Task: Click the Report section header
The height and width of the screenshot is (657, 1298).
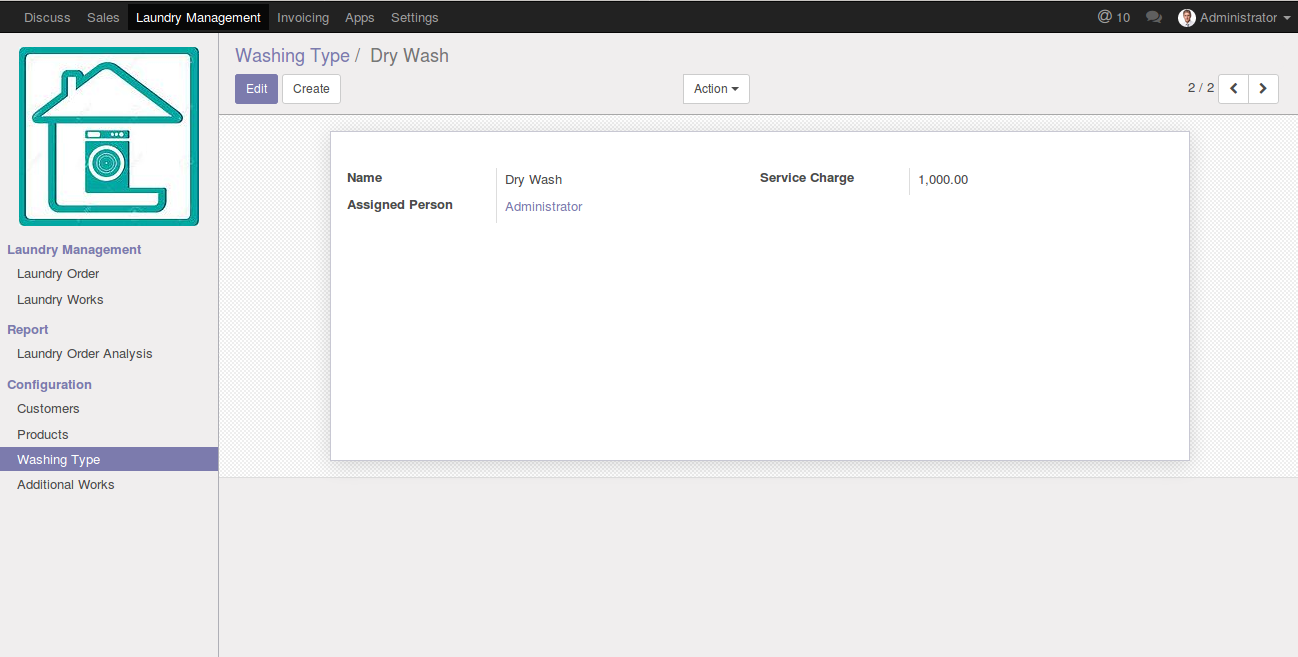Action: pyautogui.click(x=28, y=330)
